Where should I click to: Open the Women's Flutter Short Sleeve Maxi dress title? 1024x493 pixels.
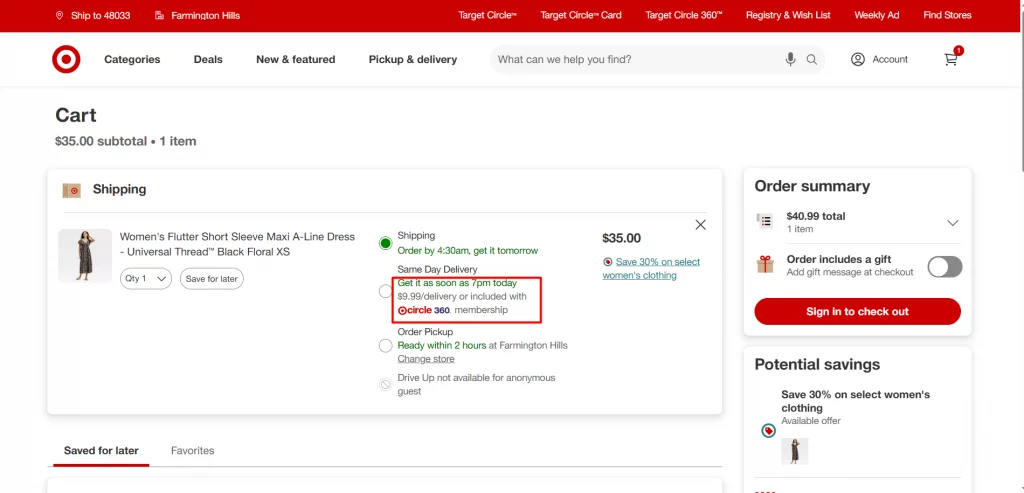(237, 244)
